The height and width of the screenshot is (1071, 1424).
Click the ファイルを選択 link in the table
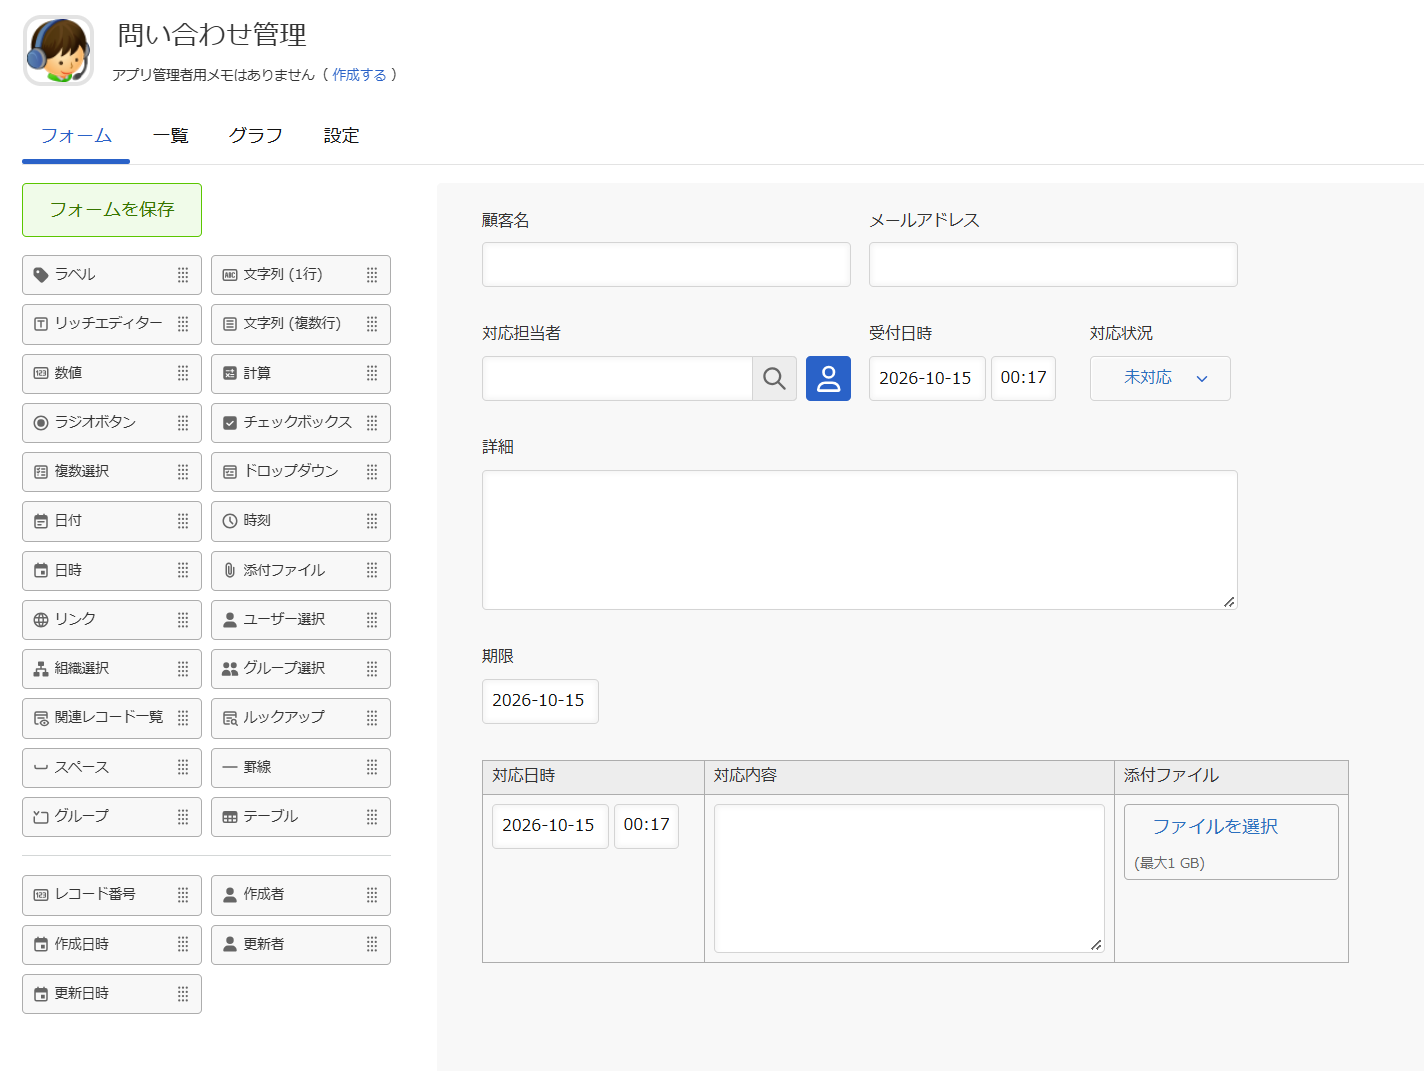(1215, 826)
